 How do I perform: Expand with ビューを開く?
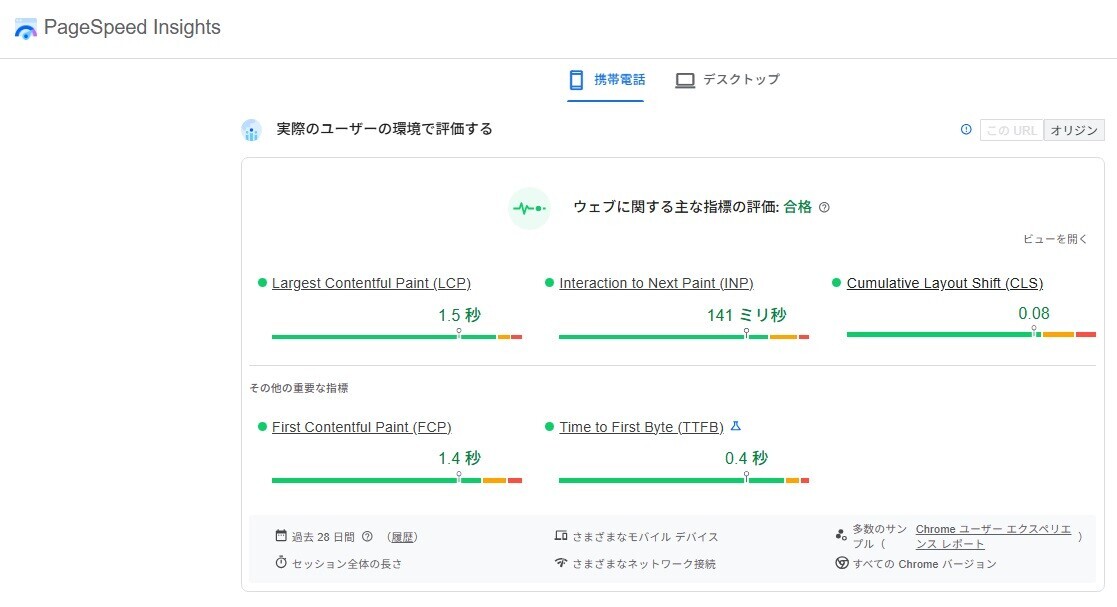[x=1055, y=239]
